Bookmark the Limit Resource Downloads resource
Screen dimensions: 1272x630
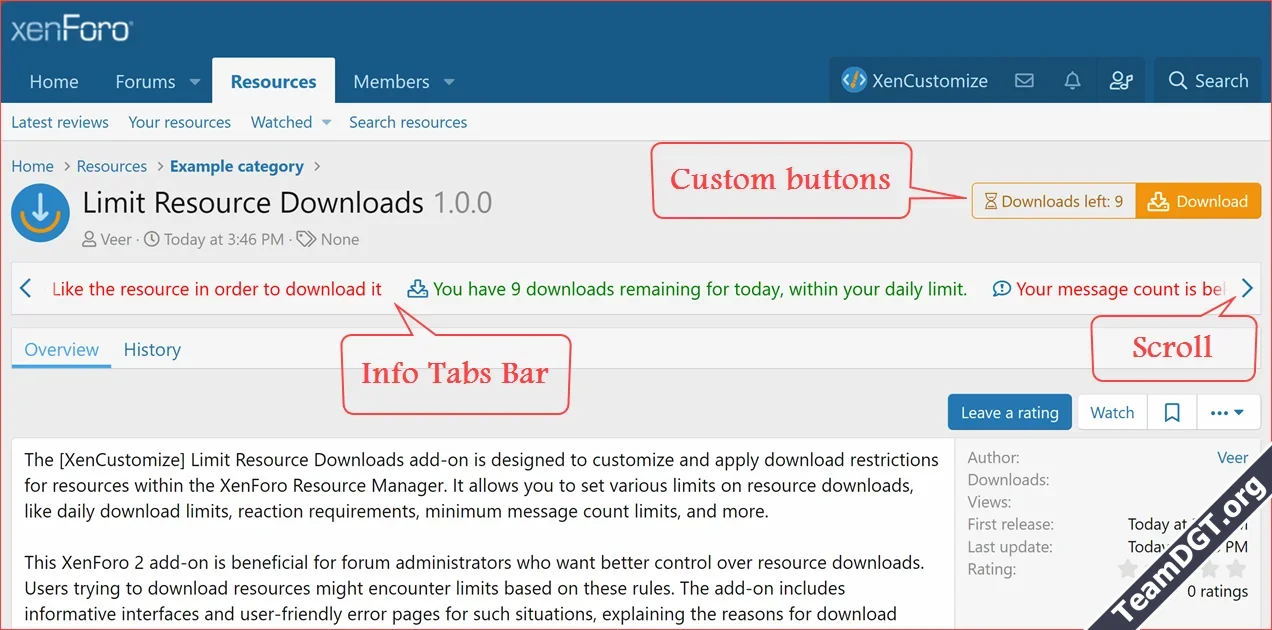(1171, 412)
